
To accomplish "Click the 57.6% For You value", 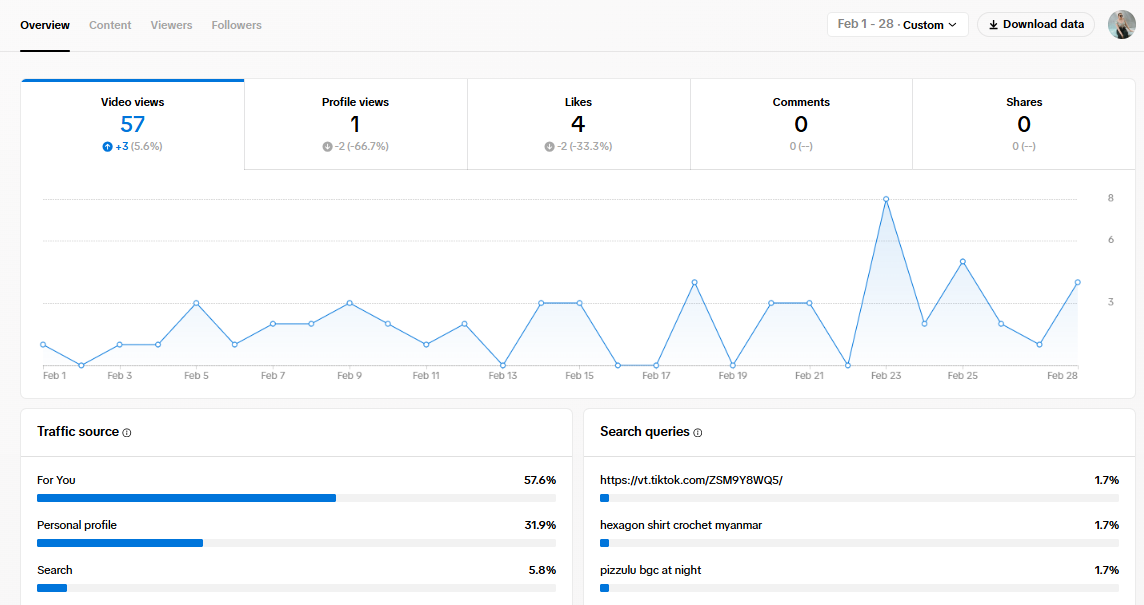I will pos(540,480).
